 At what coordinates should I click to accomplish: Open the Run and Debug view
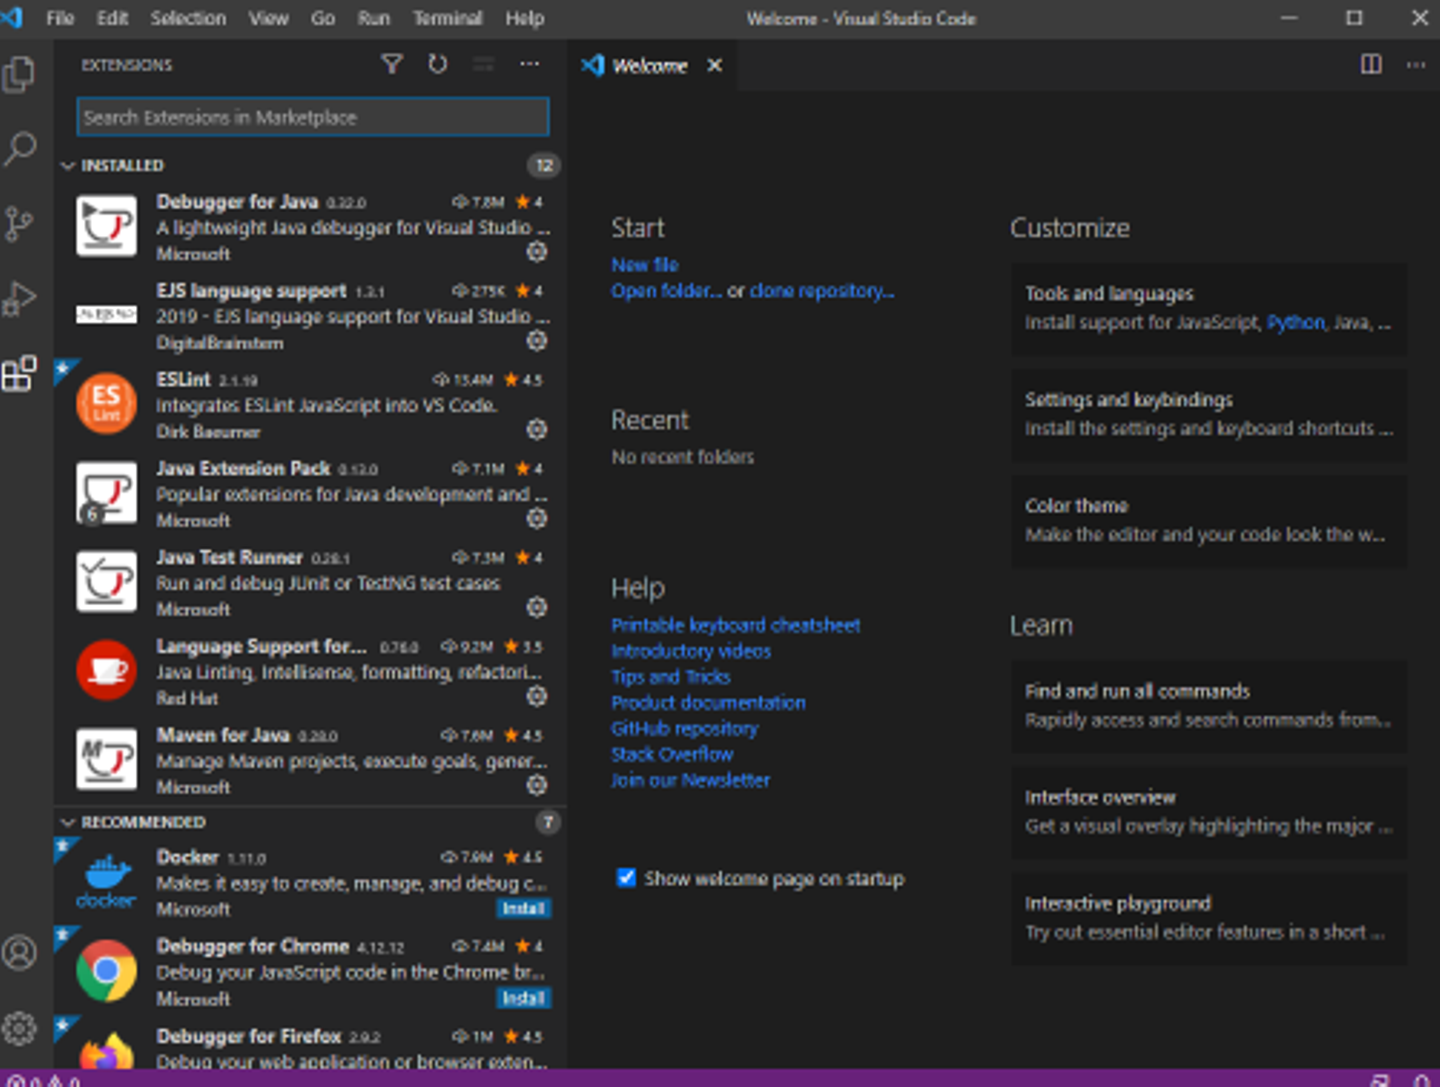click(x=20, y=298)
